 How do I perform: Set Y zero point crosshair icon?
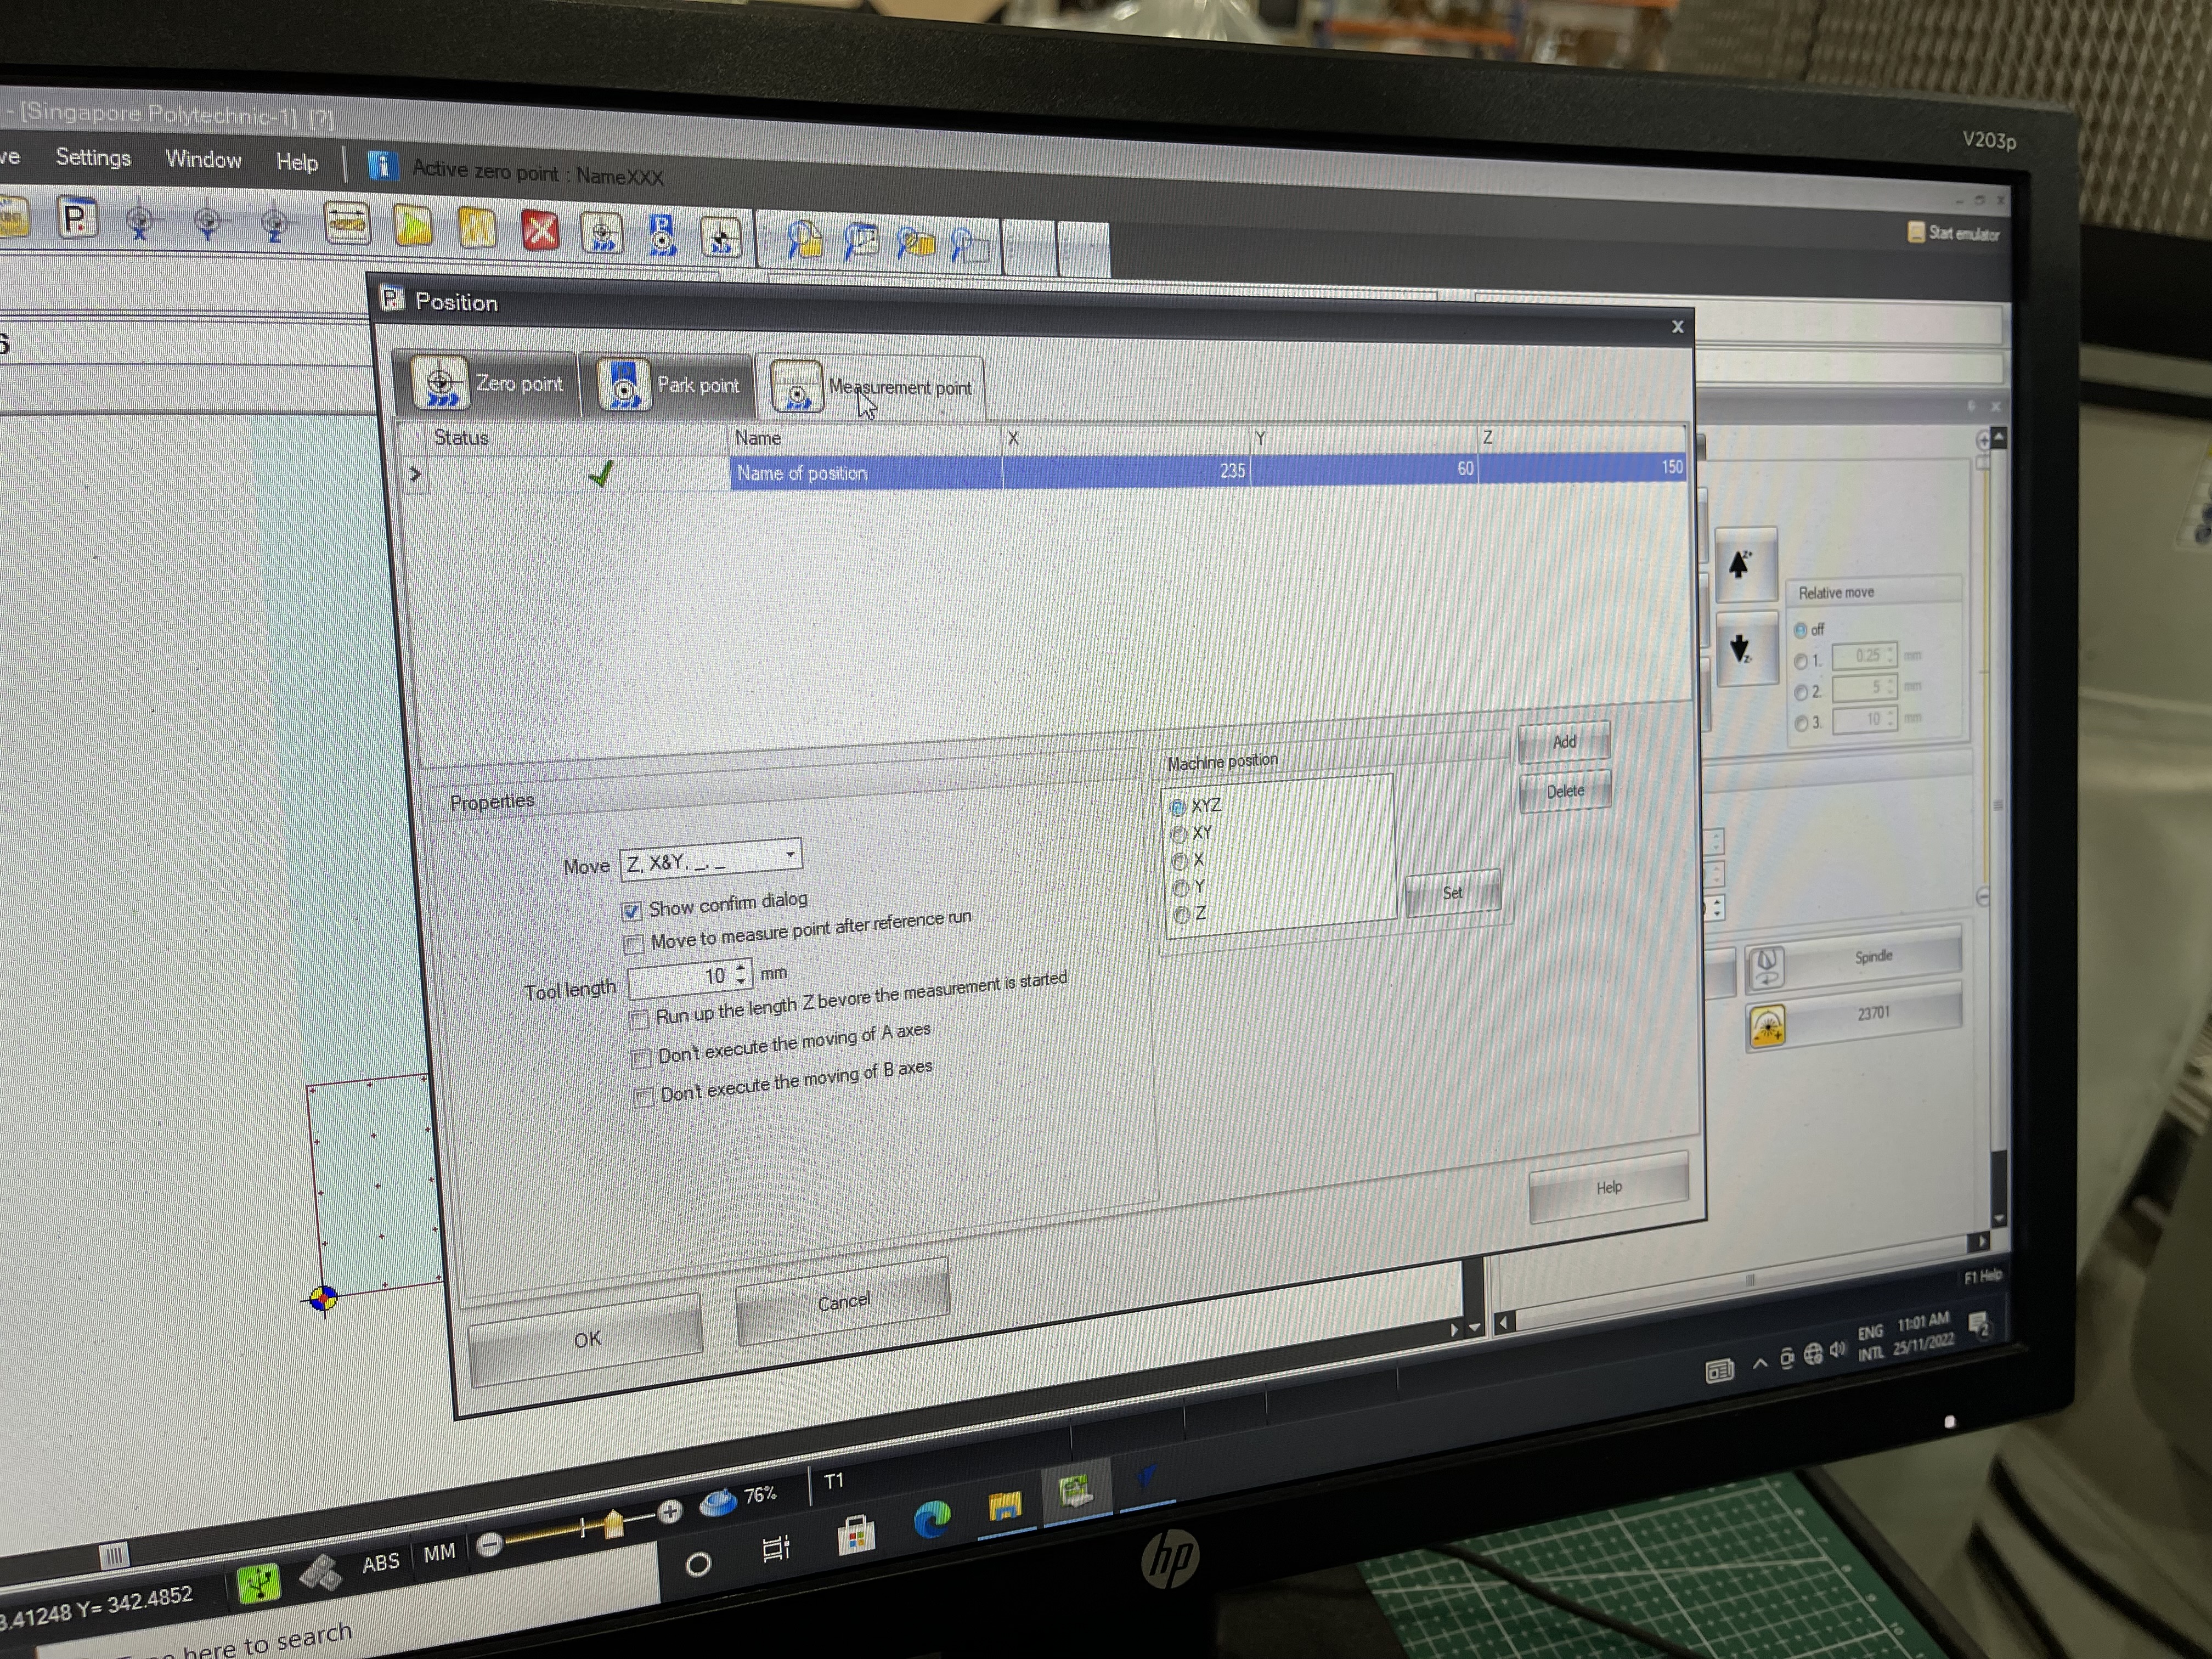pos(208,222)
